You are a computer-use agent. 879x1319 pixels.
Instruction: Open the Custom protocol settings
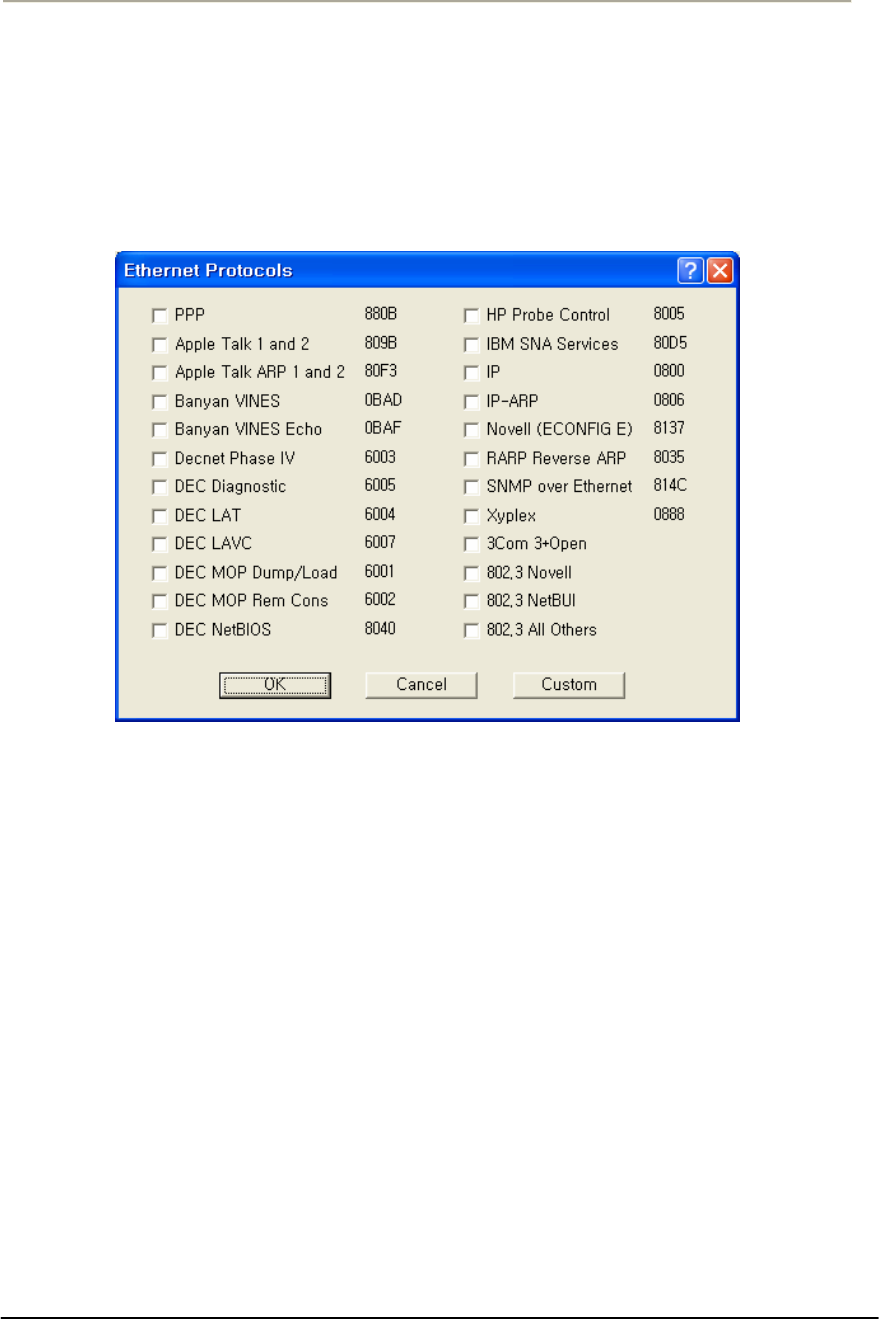[x=569, y=685]
